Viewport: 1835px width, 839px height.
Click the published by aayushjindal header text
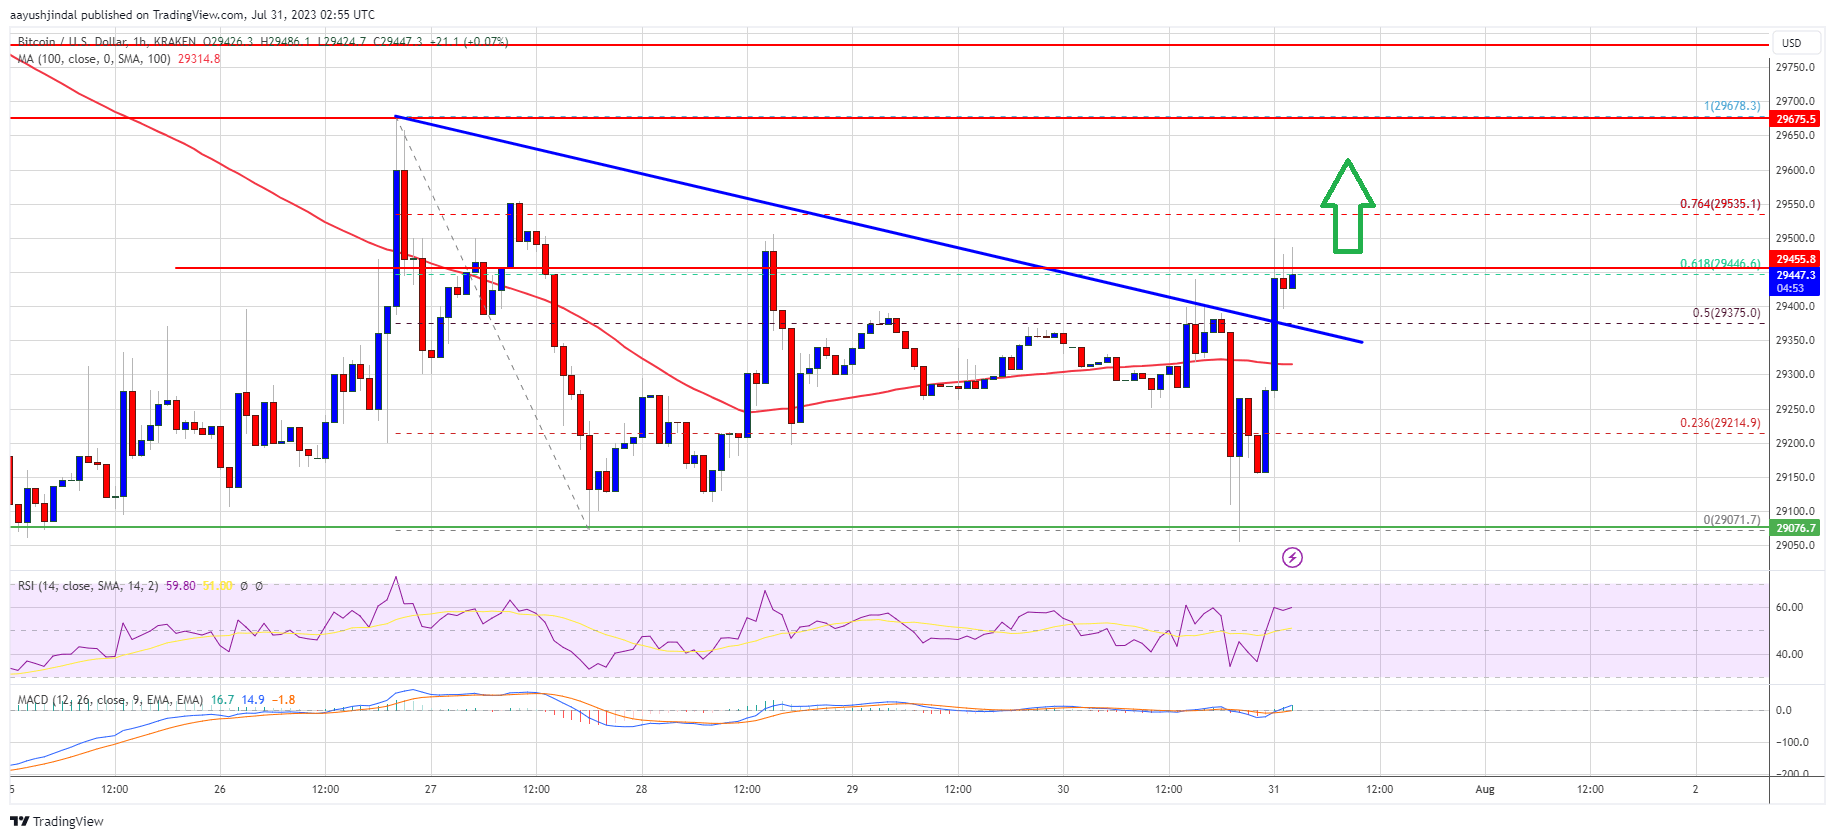[x=192, y=15]
